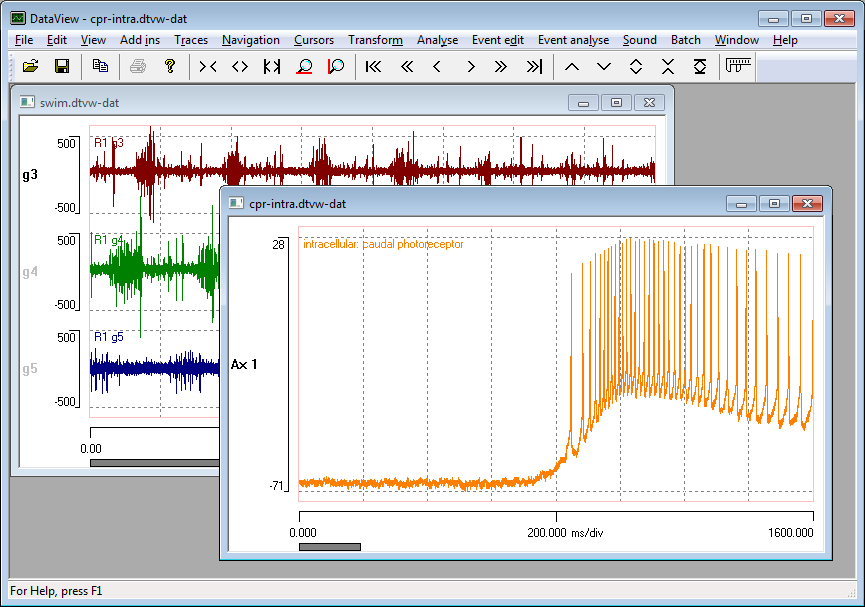Click the horizontal expand timebase icon
Viewport: 865px width, 607px height.
[239, 66]
